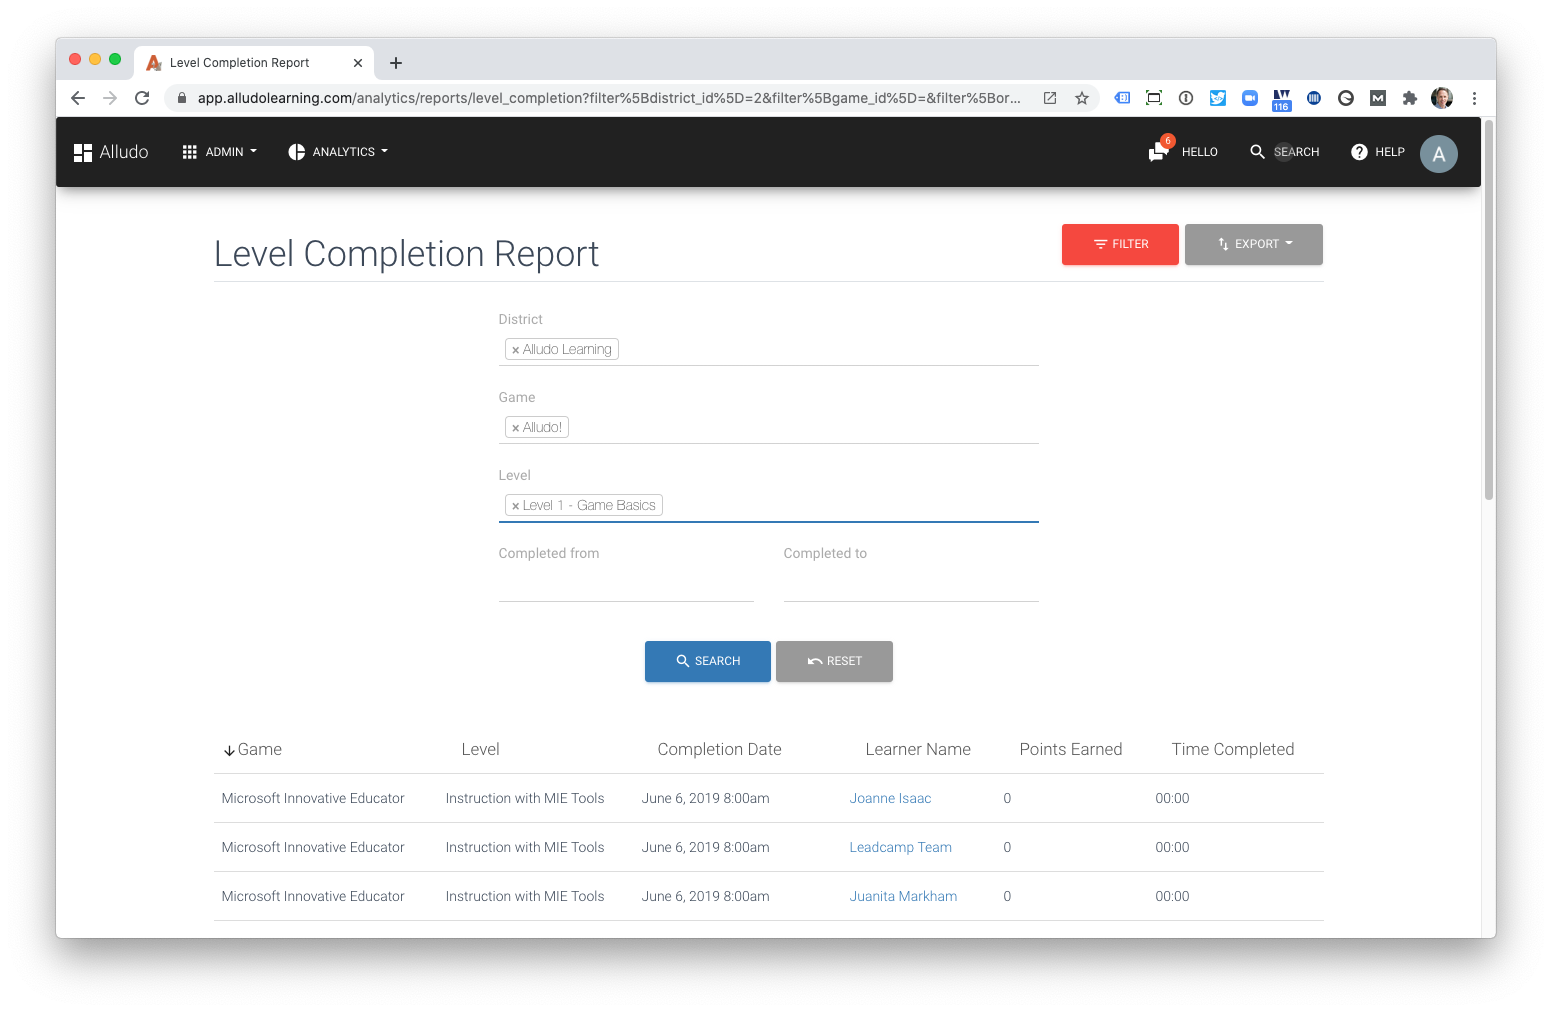Open the ADMIN dropdown menu
The height and width of the screenshot is (1012, 1552).
220,152
